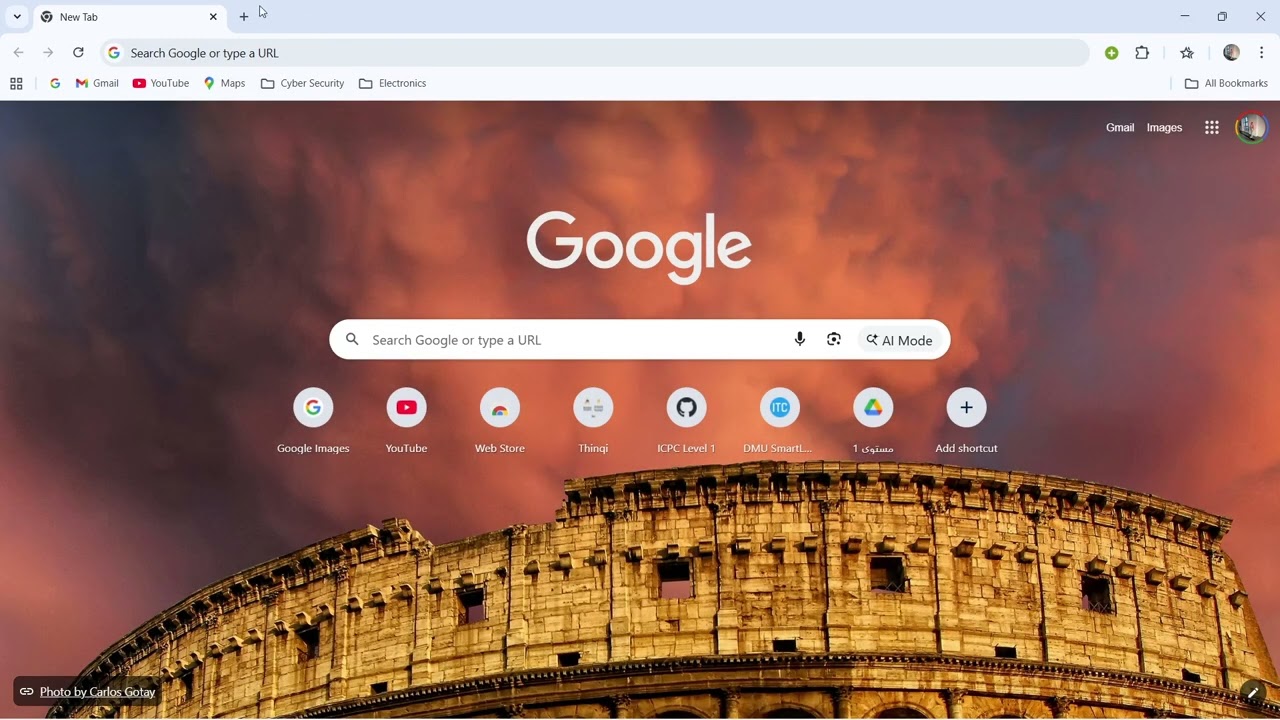
Task: Open the bookmark star toolbar icon
Action: point(1187,53)
